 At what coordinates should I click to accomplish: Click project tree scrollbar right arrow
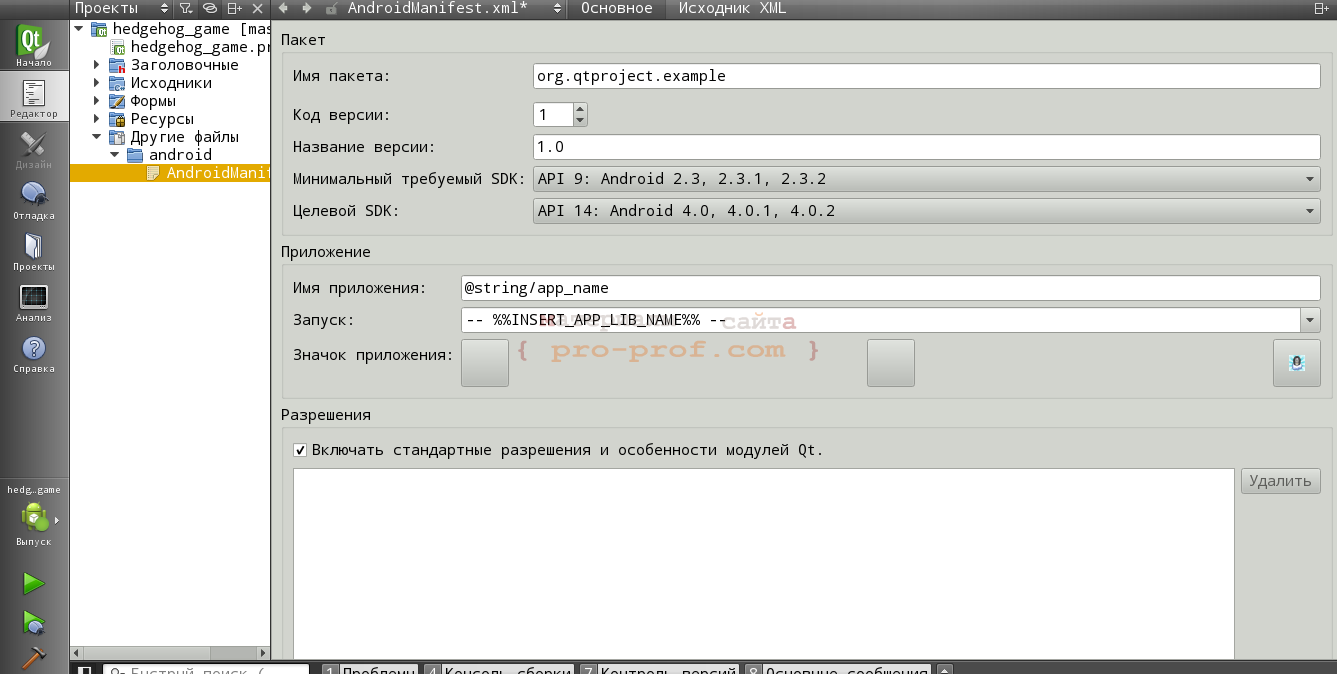(x=263, y=653)
